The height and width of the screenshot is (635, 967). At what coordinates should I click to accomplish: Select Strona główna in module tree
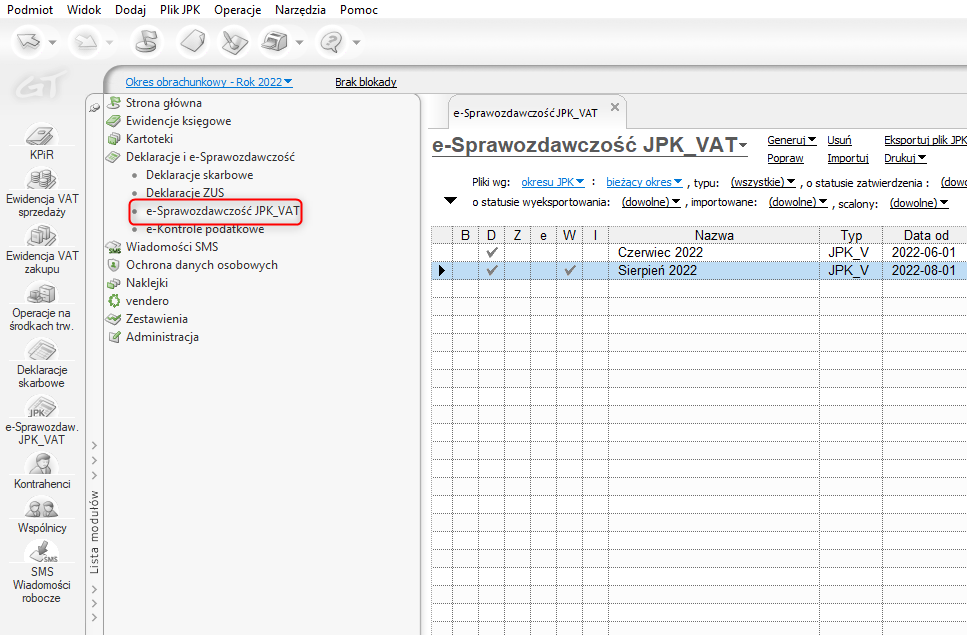click(x=163, y=103)
